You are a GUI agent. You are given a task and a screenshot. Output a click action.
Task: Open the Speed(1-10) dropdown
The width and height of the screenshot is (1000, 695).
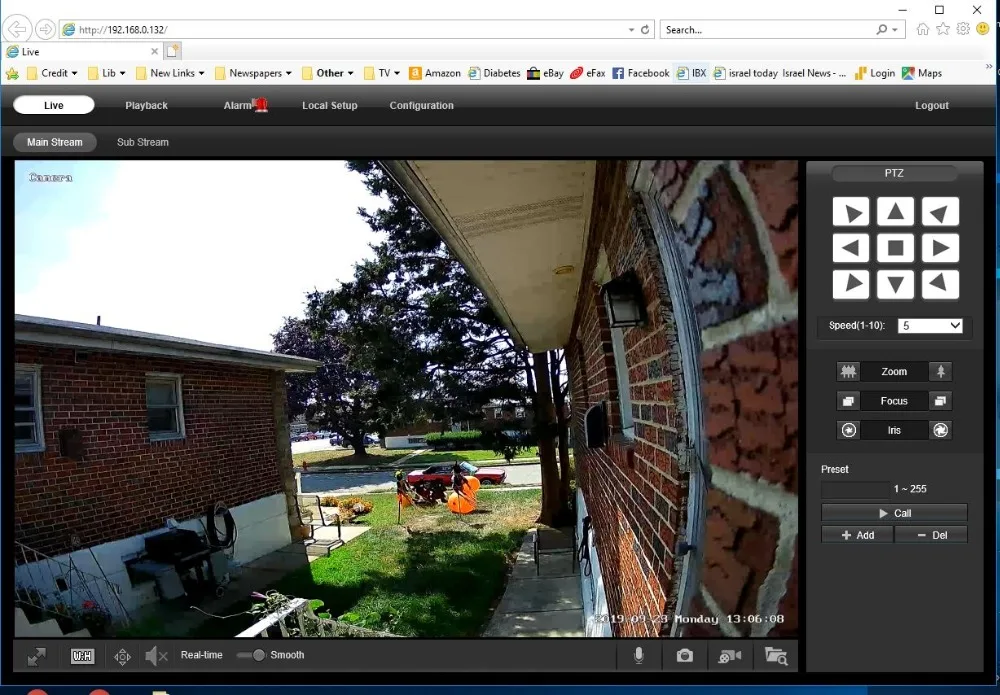pyautogui.click(x=930, y=326)
